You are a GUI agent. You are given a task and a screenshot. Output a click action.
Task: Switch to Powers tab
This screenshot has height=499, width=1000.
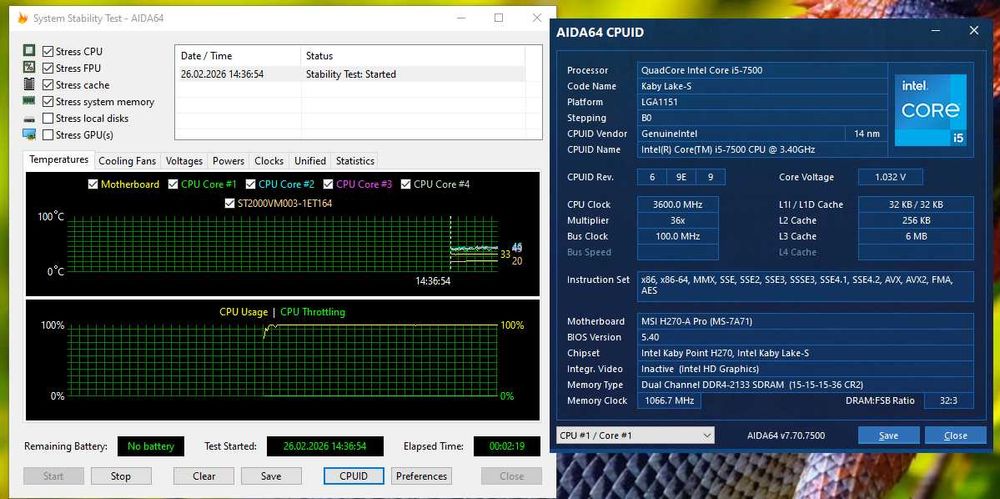pos(228,161)
